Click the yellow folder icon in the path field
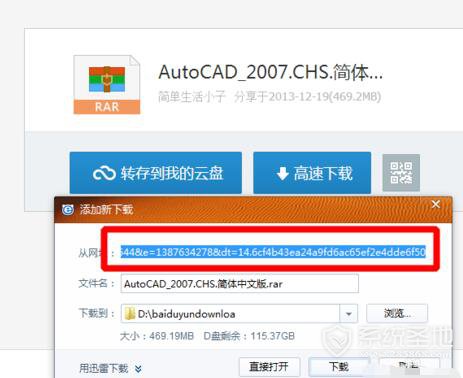This screenshot has width=463, height=378. click(129, 314)
